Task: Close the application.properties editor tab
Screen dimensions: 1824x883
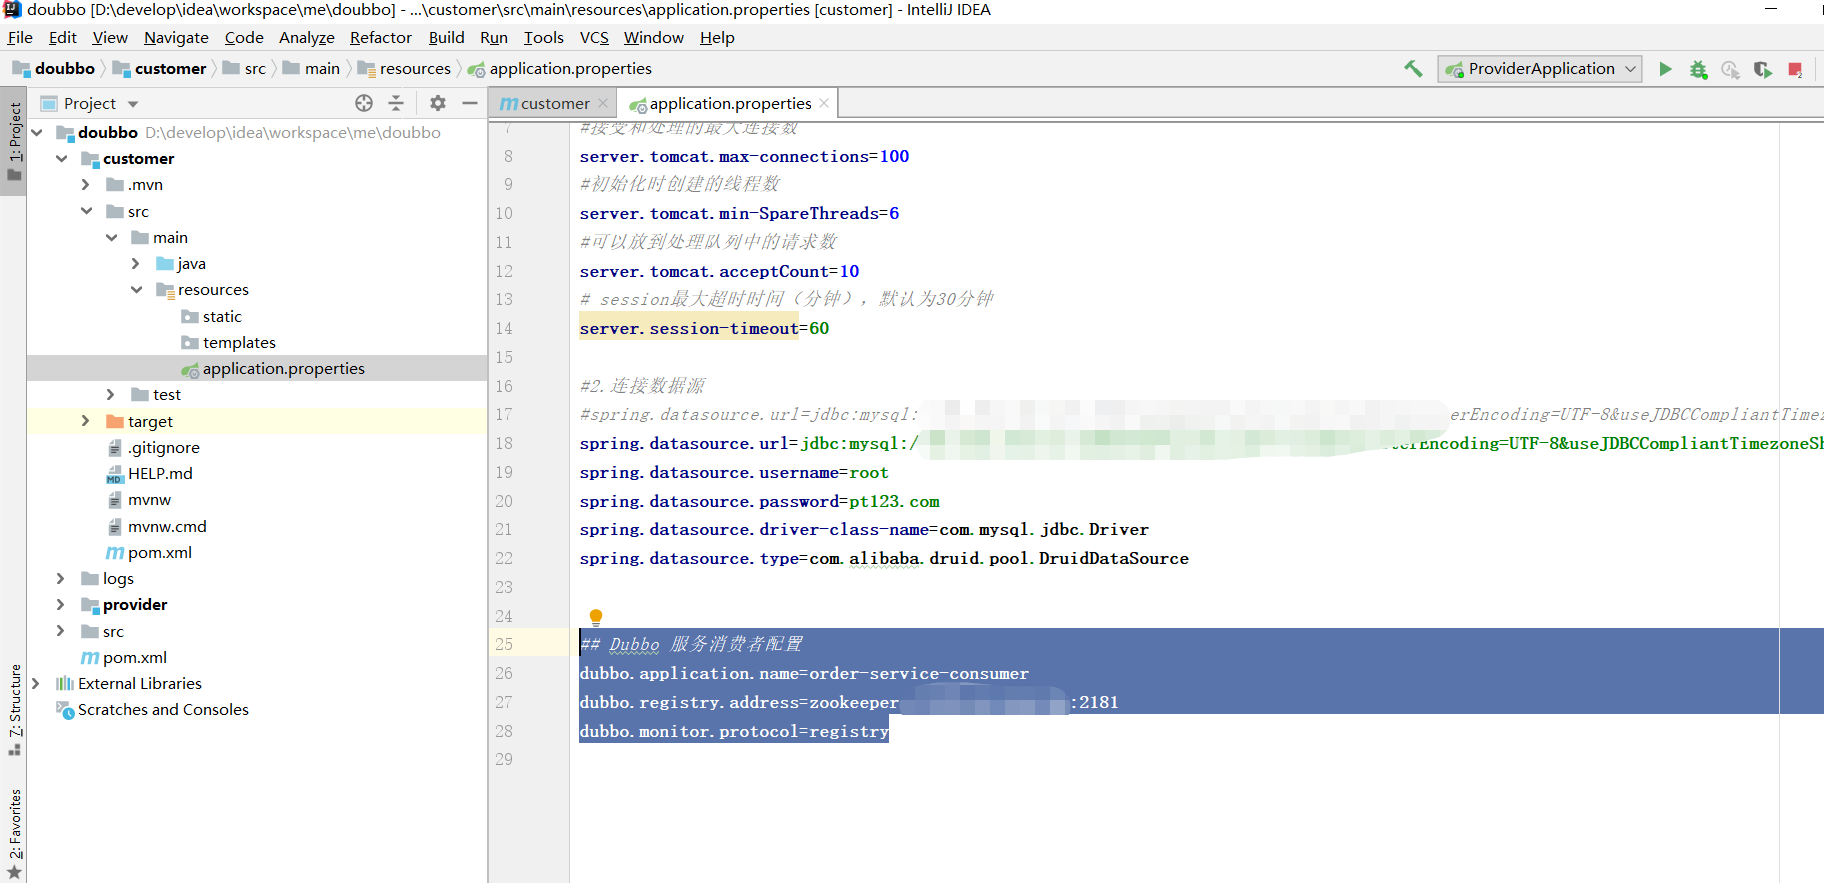Action: pos(824,103)
